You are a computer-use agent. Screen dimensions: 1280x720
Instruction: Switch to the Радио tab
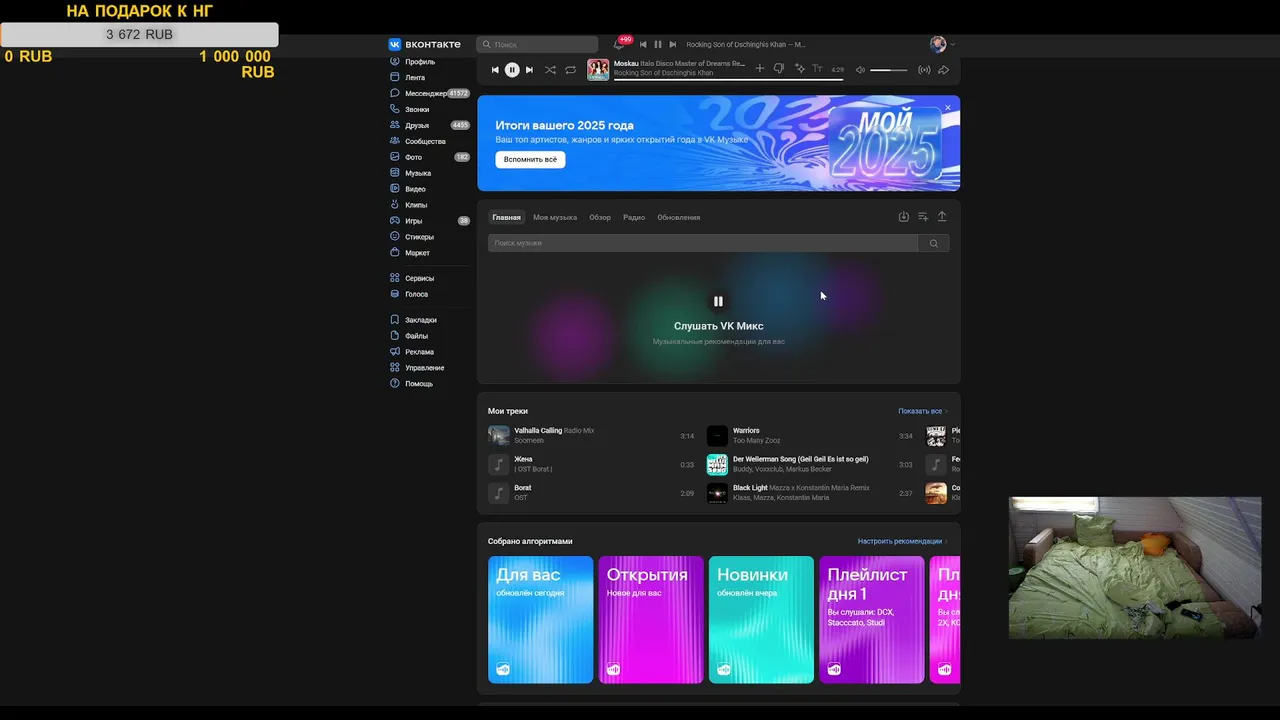click(x=634, y=217)
